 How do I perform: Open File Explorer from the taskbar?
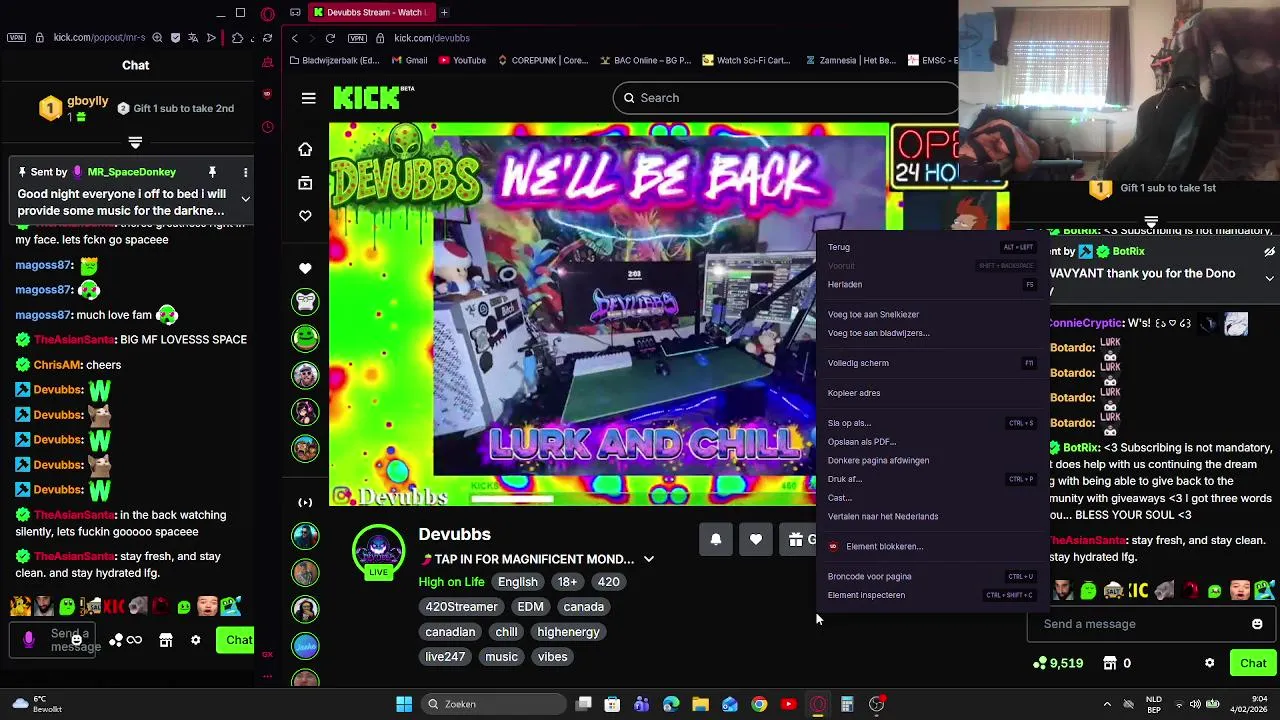point(700,704)
